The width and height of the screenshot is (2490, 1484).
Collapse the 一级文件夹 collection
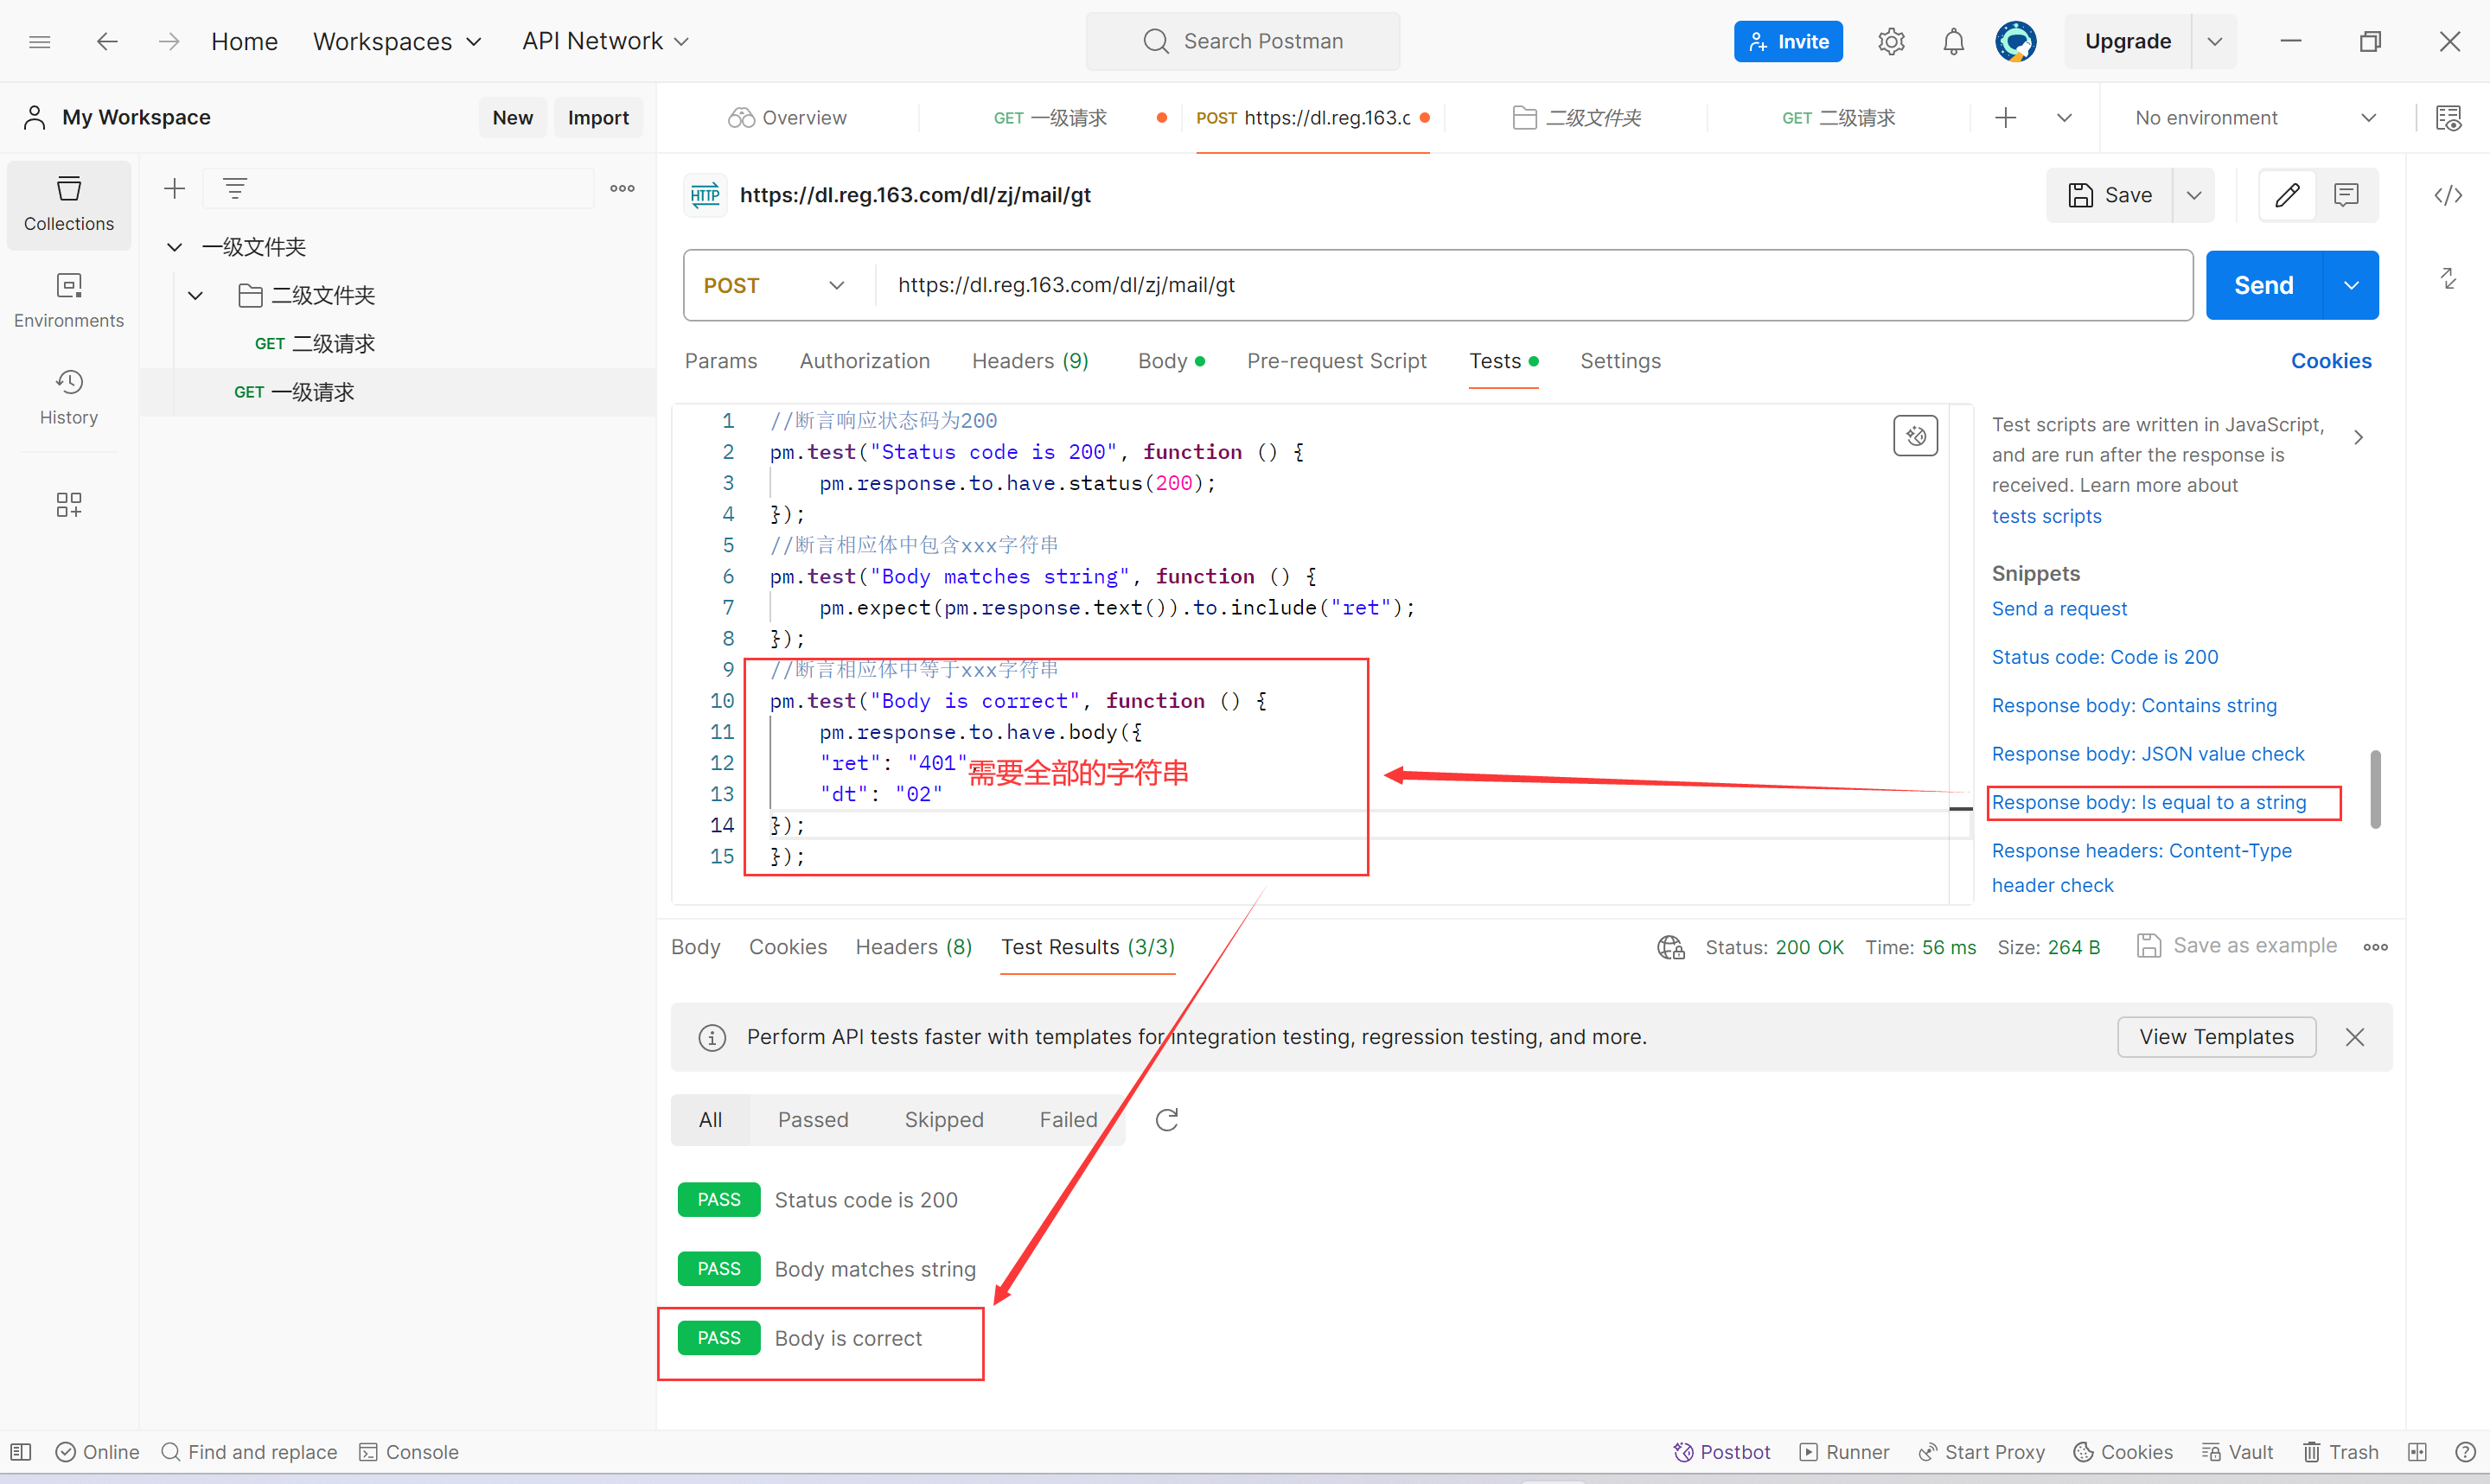[x=174, y=247]
